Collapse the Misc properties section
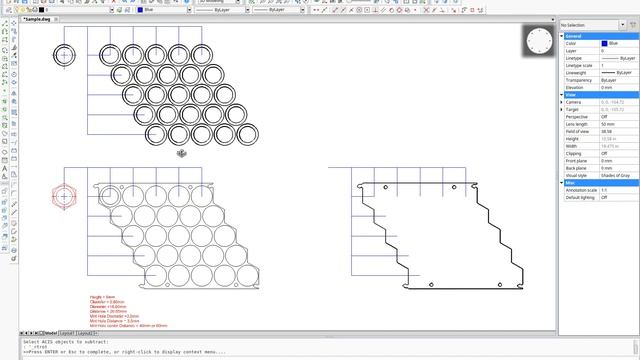Image resolution: width=640 pixels, height=360 pixels. point(562,183)
